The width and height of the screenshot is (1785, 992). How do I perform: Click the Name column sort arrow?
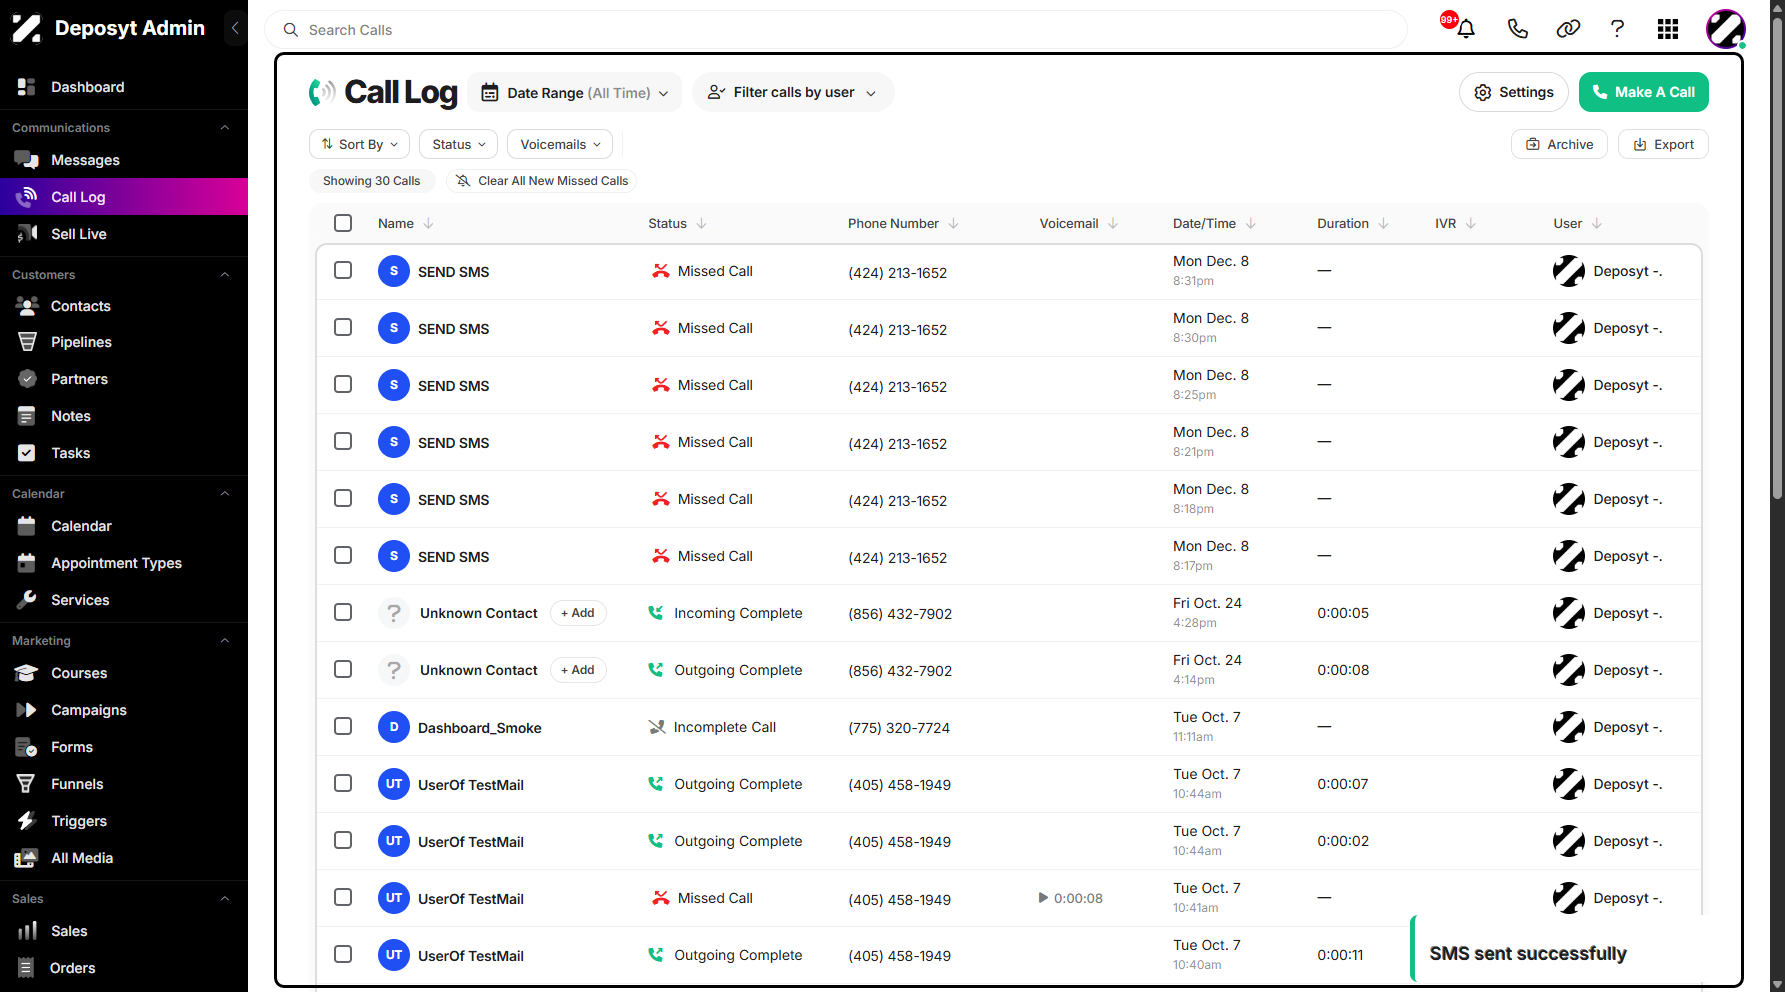(x=429, y=224)
